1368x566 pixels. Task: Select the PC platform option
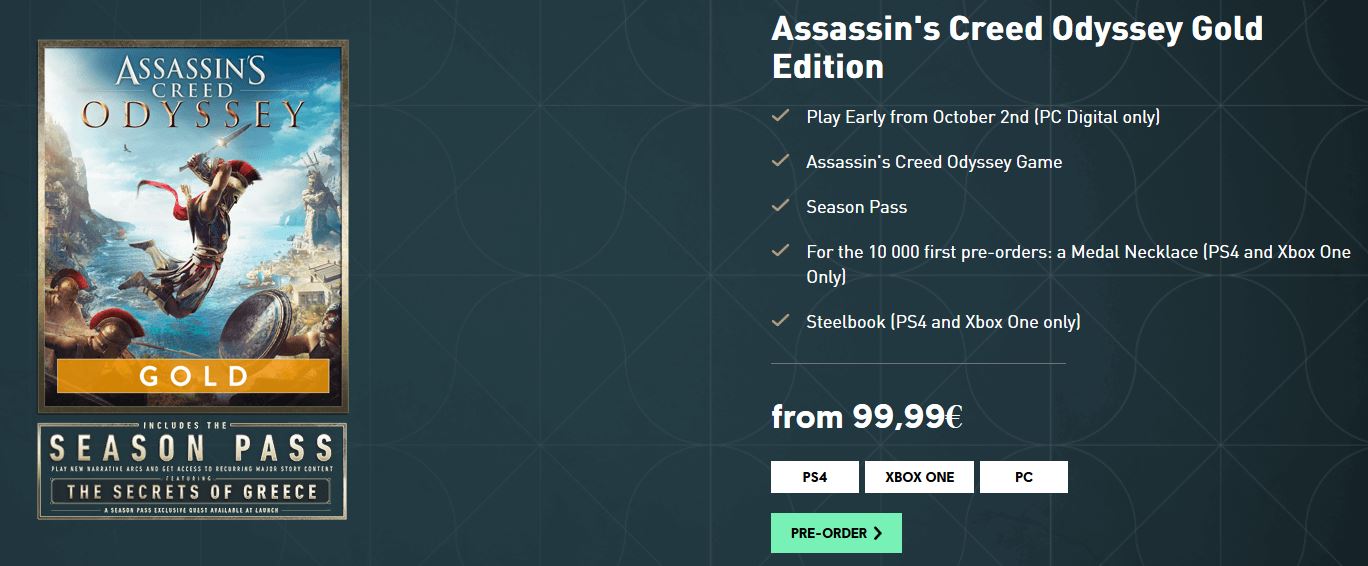tap(1024, 477)
